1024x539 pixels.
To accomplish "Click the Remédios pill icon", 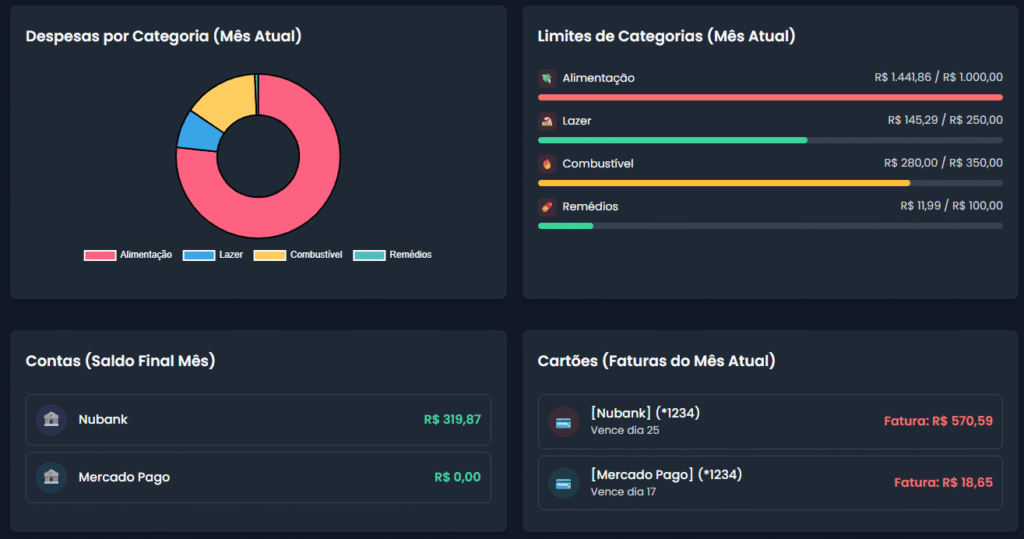I will pos(547,207).
